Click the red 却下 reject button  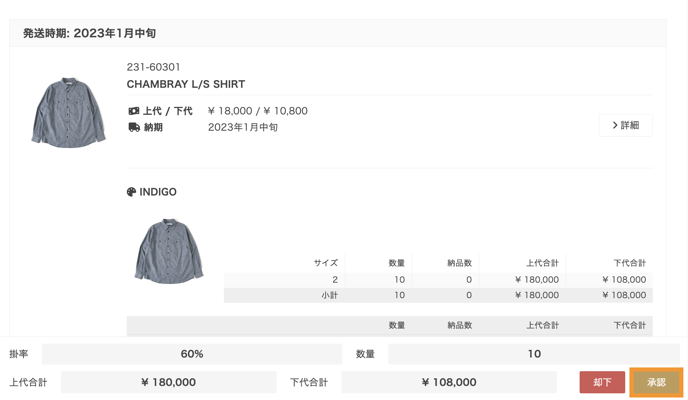(602, 382)
